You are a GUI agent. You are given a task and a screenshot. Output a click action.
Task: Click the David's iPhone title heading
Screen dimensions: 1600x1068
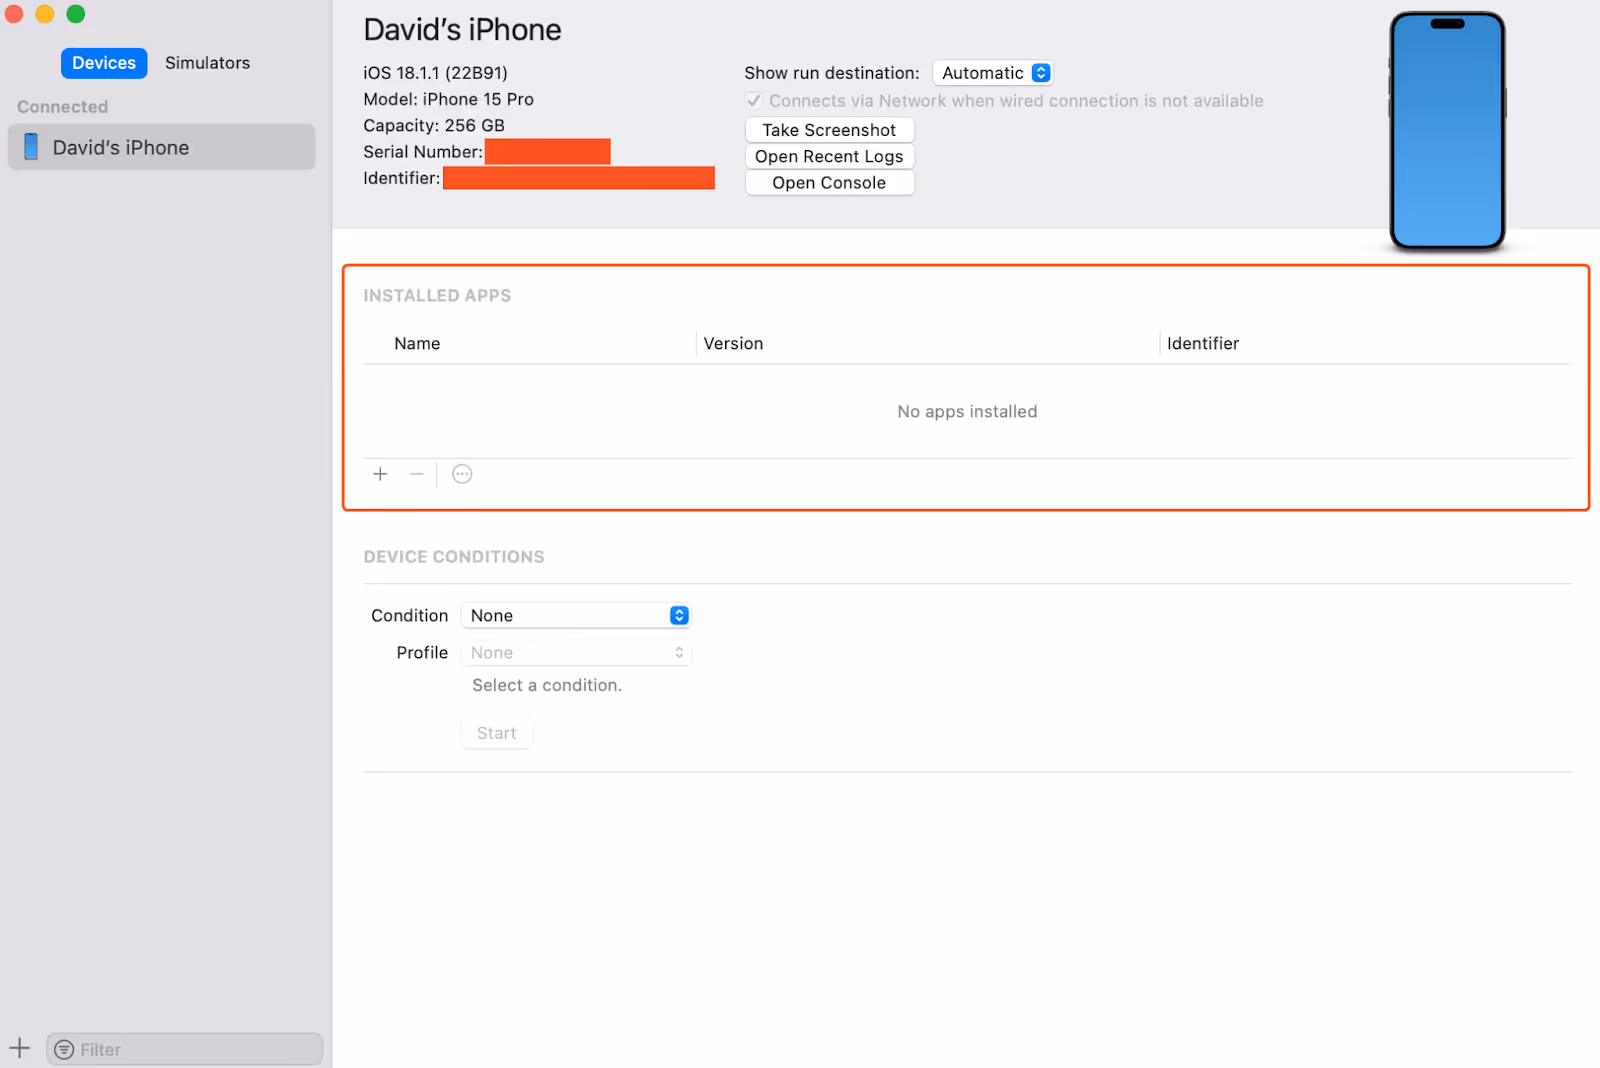click(462, 30)
